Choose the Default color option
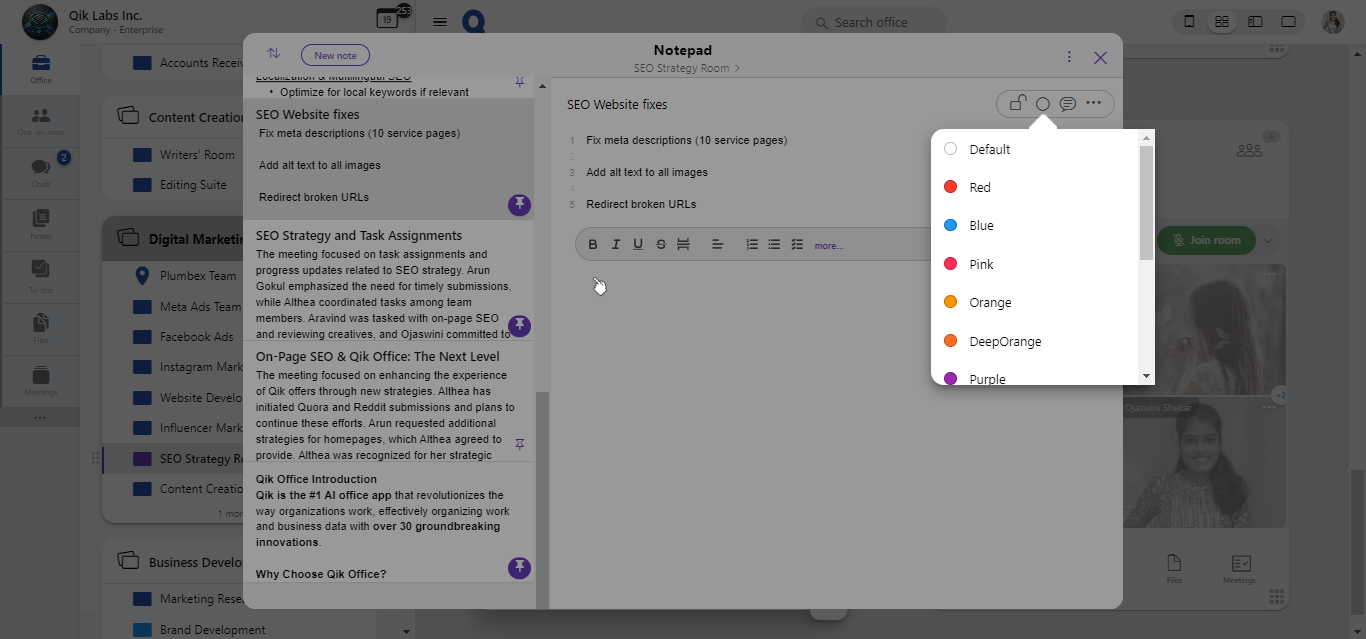Viewport: 1366px width, 639px height. pyautogui.click(x=989, y=149)
